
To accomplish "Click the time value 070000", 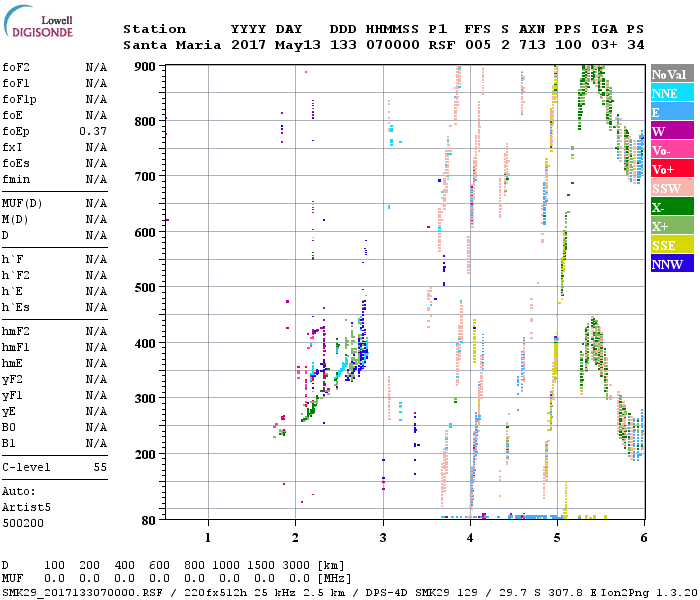I will (x=393, y=46).
